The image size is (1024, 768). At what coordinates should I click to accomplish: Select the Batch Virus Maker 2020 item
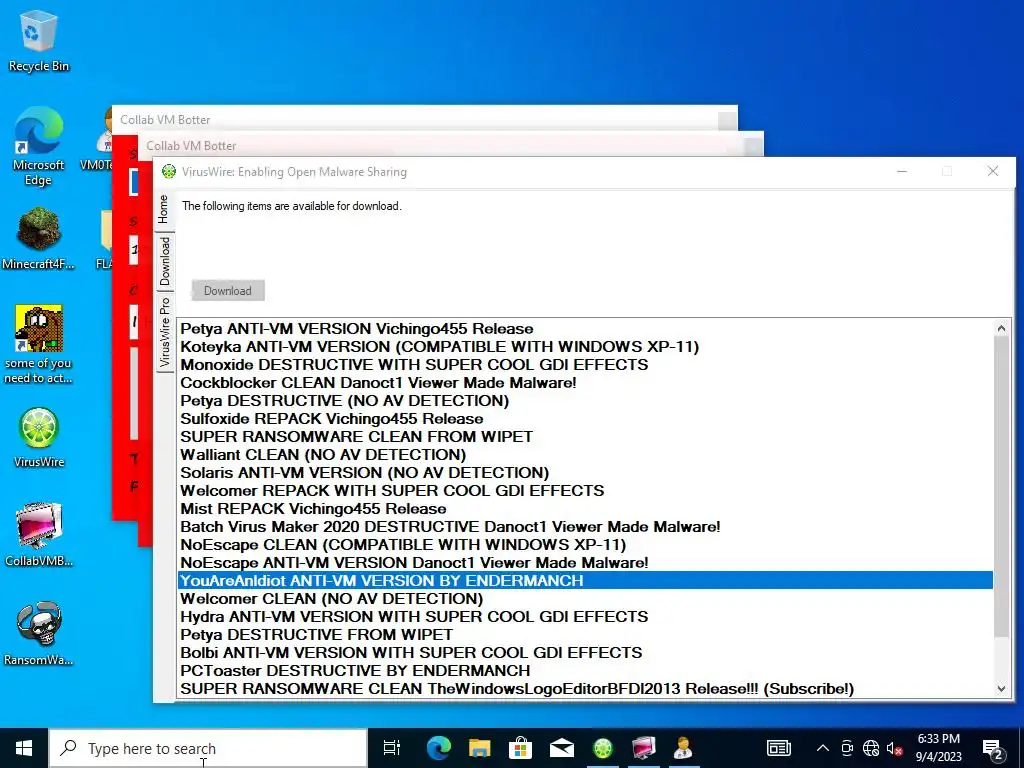[585, 526]
